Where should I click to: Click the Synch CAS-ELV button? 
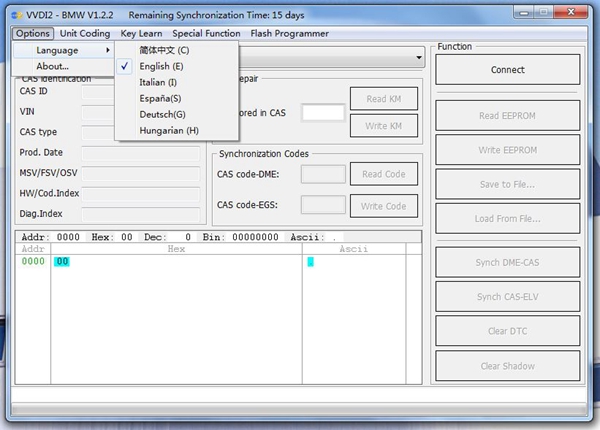point(507,297)
